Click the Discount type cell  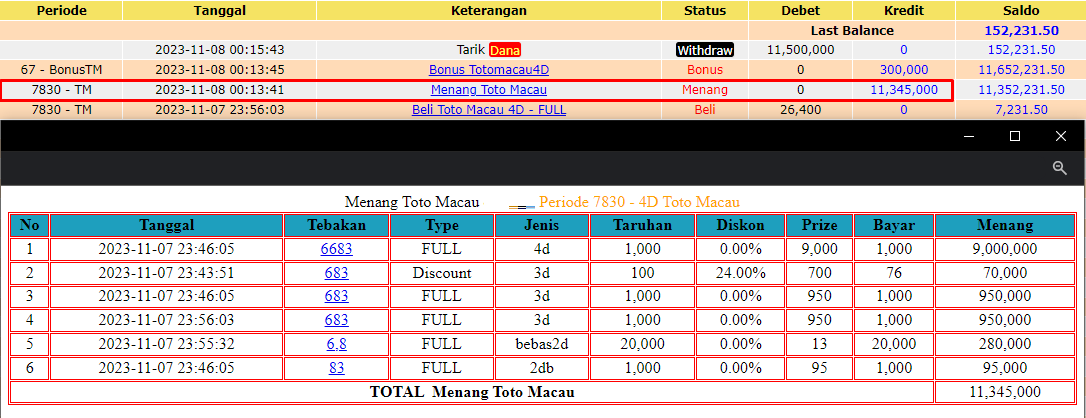click(x=442, y=273)
